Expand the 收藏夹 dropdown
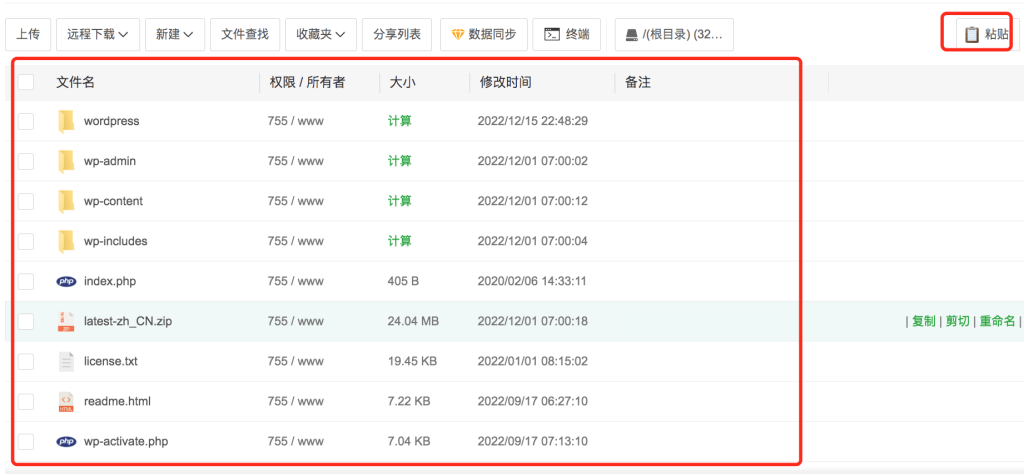1024x476 pixels. click(321, 35)
